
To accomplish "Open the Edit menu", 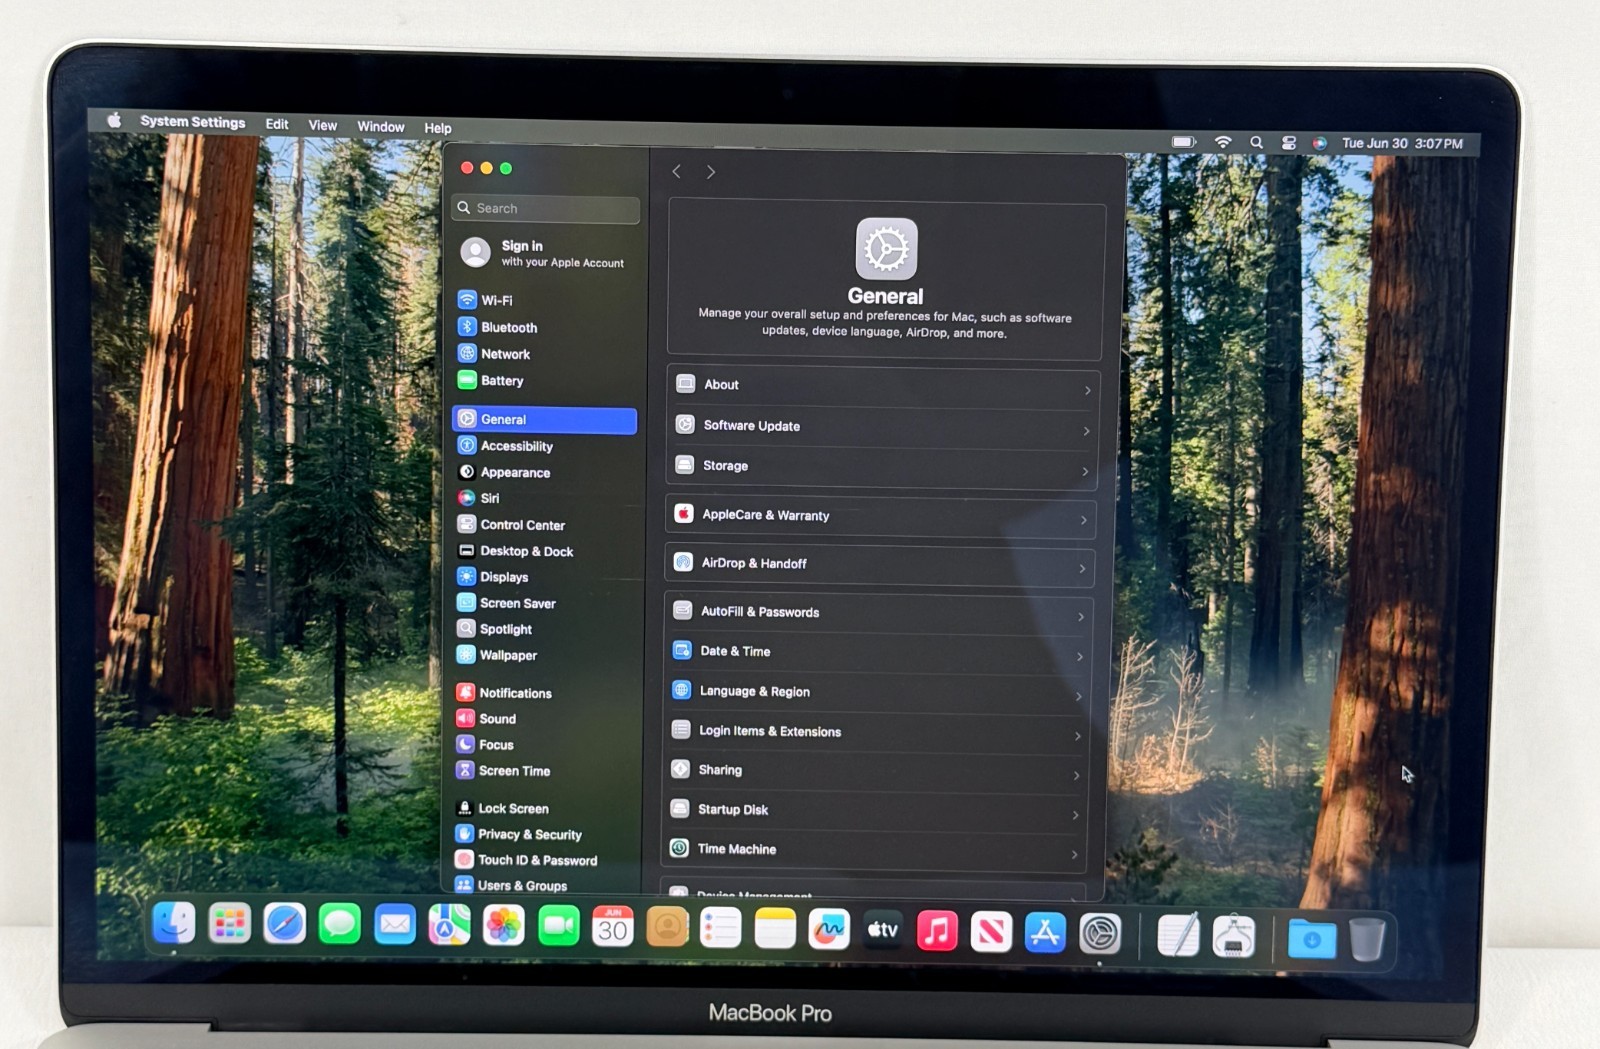I will click(x=277, y=124).
